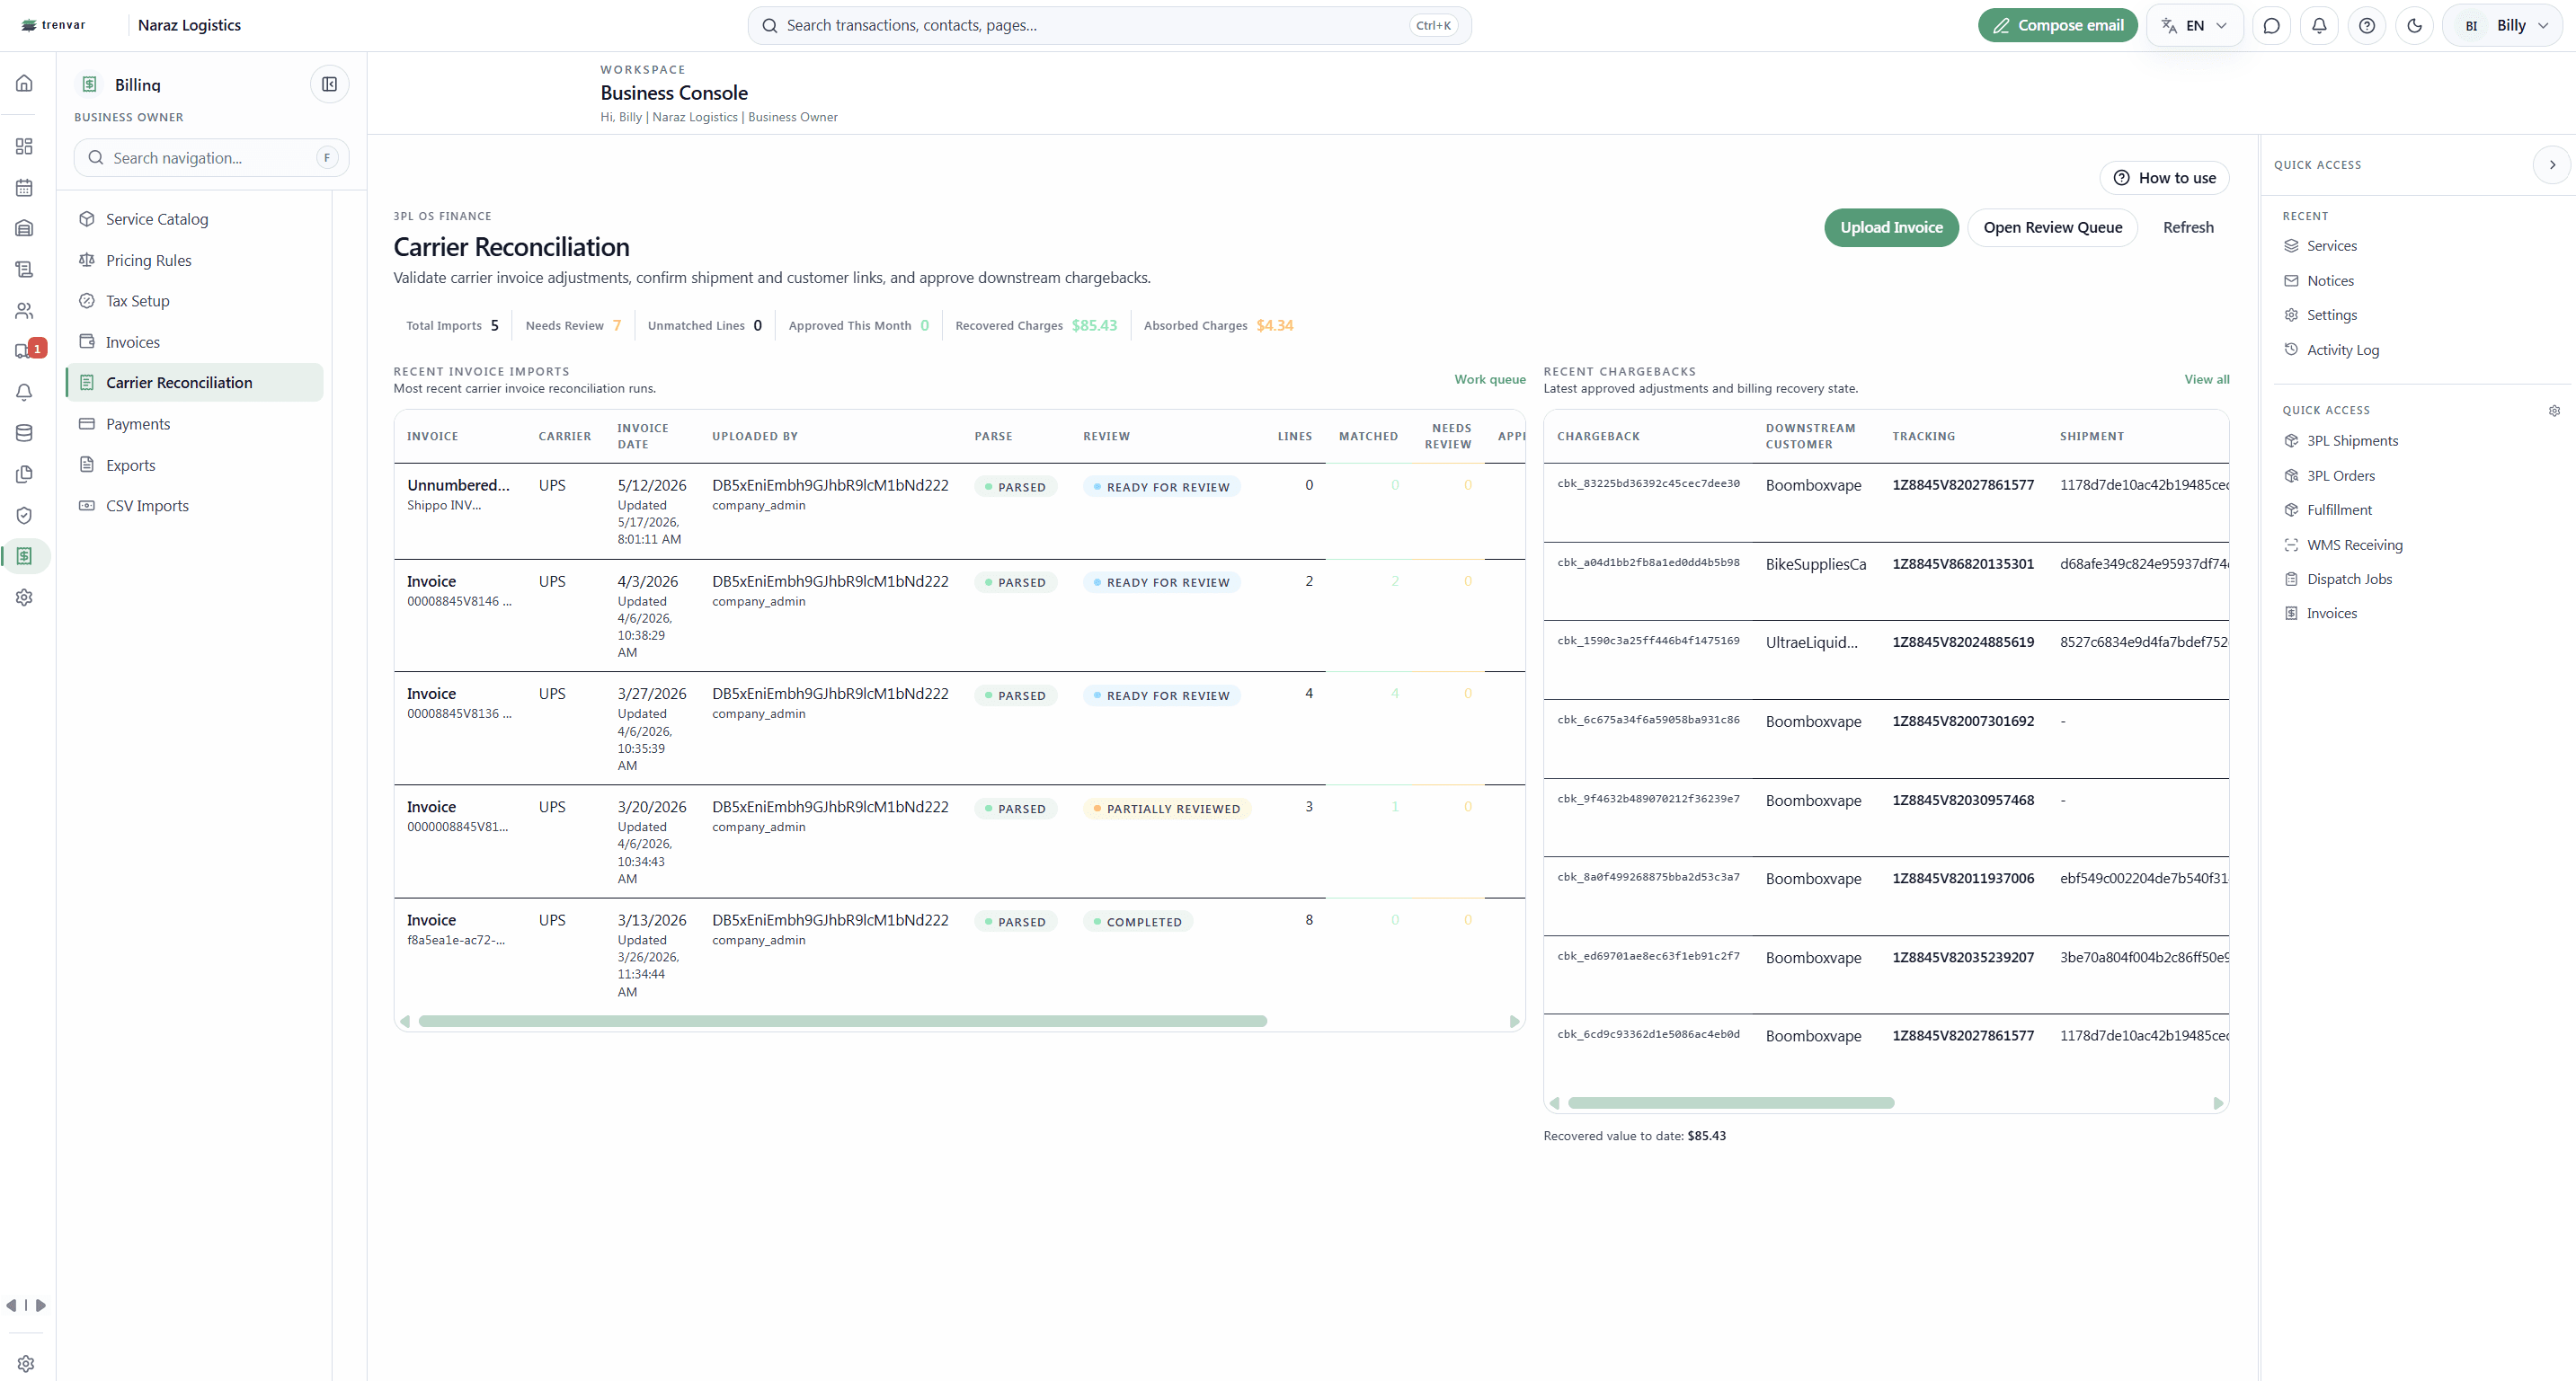This screenshot has height=1381, width=2576.
Task: Open the rail icon with red badge 1
Action: pyautogui.click(x=28, y=350)
